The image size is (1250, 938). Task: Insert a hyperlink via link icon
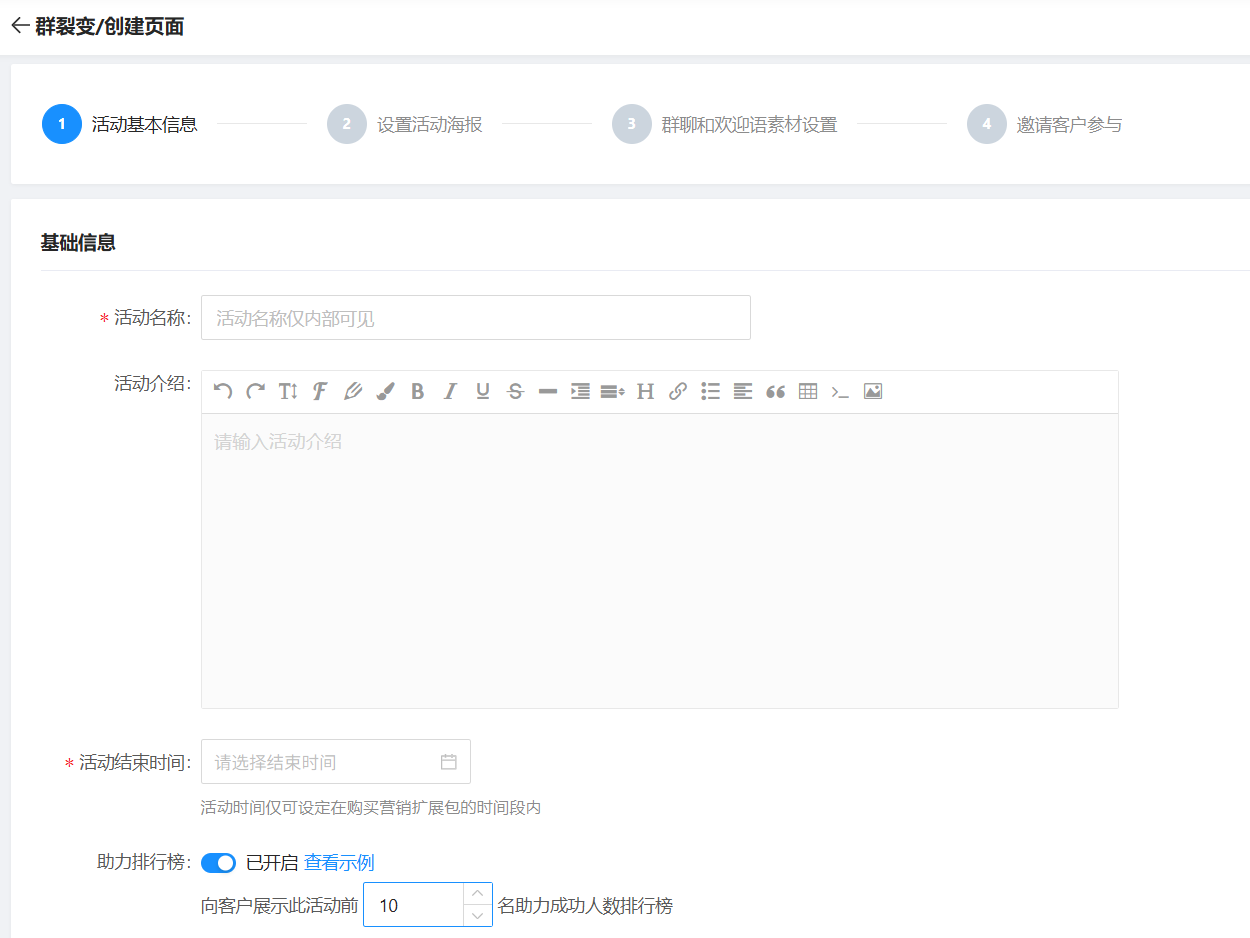coord(678,392)
